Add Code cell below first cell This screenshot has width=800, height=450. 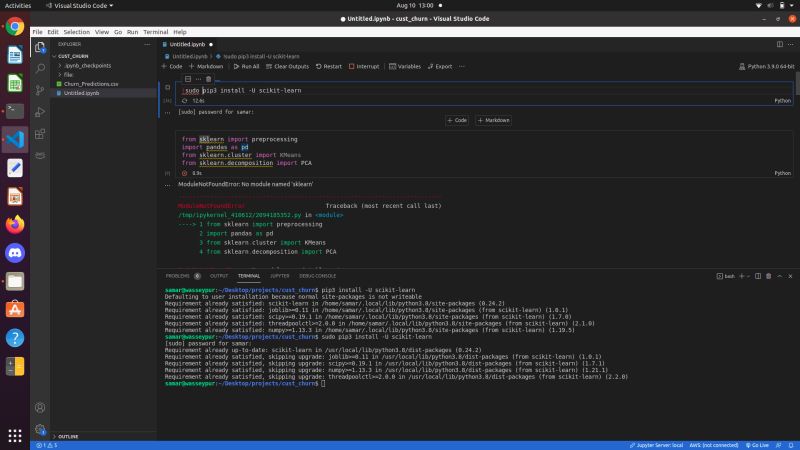[x=457, y=120]
